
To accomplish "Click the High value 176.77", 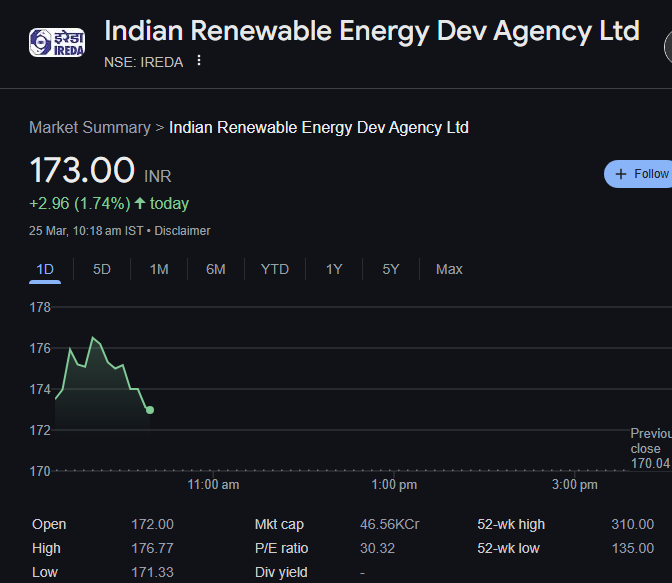I will point(152,548).
